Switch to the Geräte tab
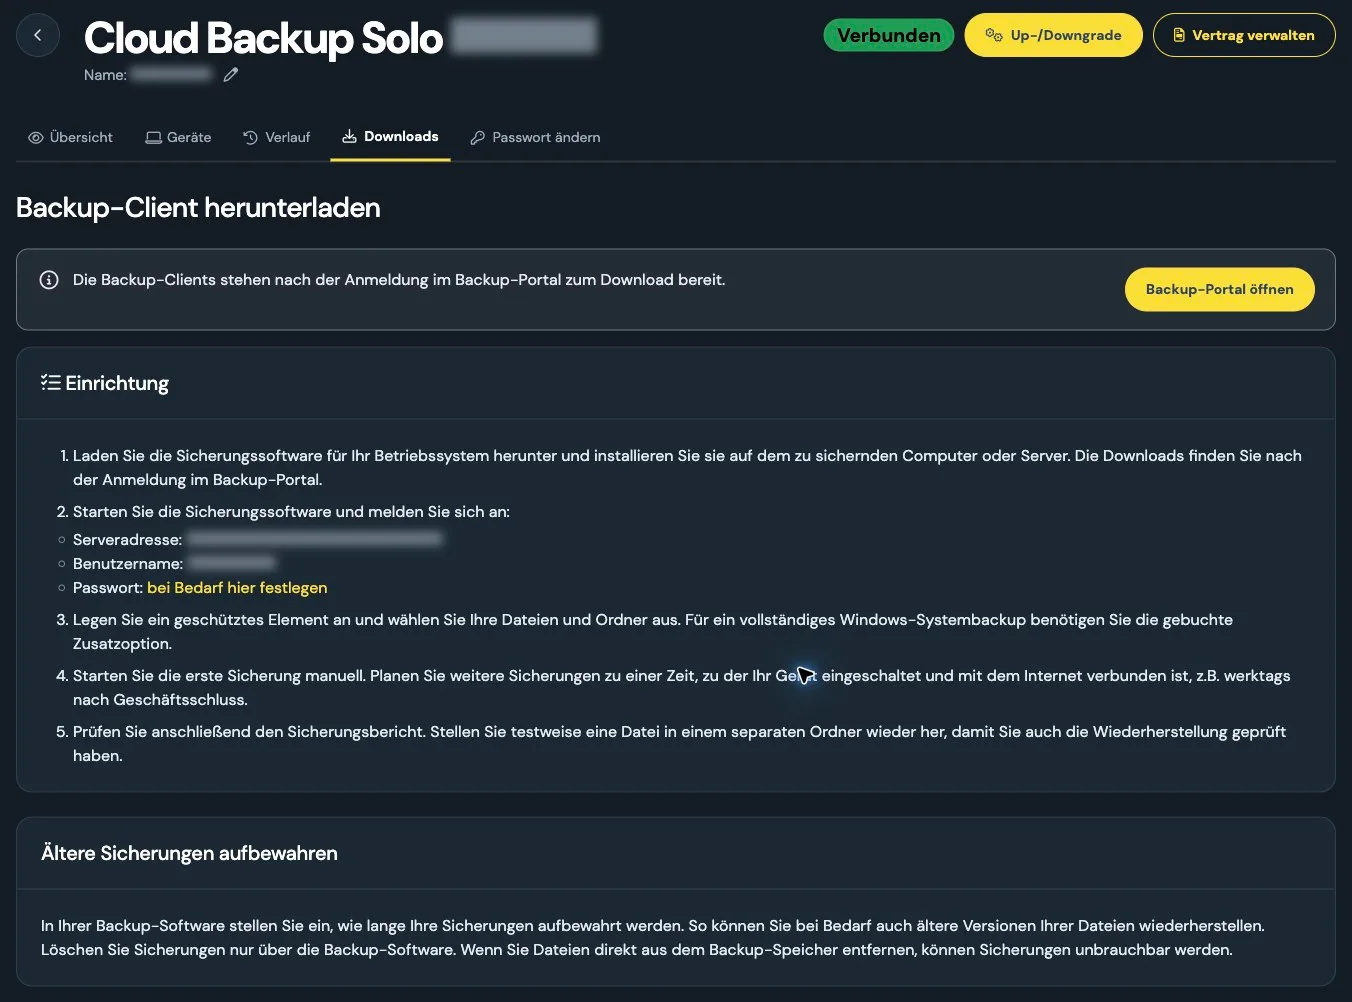The width and height of the screenshot is (1352, 1002). (178, 137)
